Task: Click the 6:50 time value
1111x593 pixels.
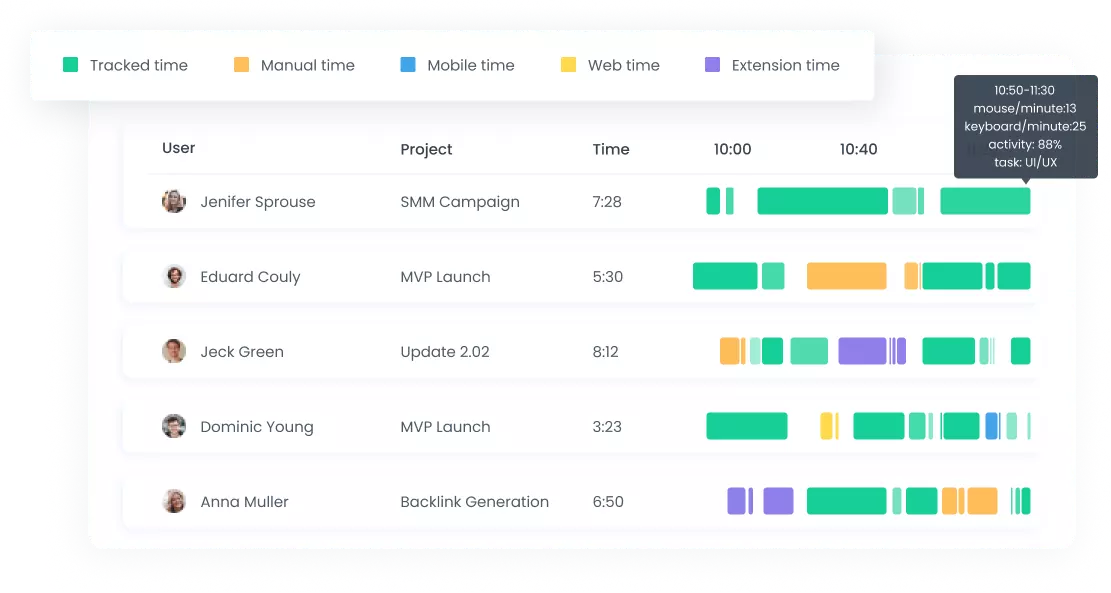Action: coord(608,502)
